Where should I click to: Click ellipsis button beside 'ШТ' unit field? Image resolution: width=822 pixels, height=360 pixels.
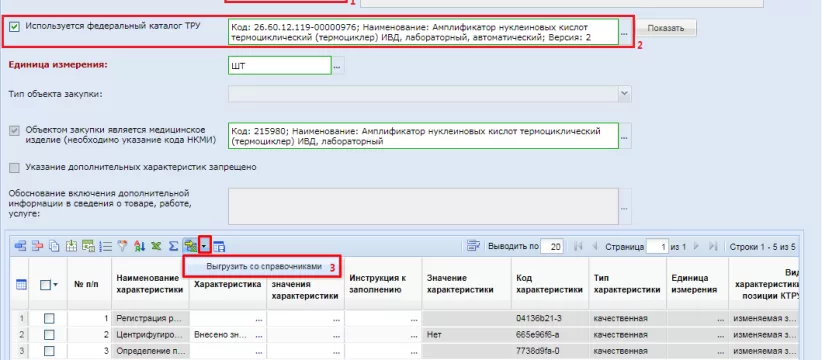click(x=338, y=66)
